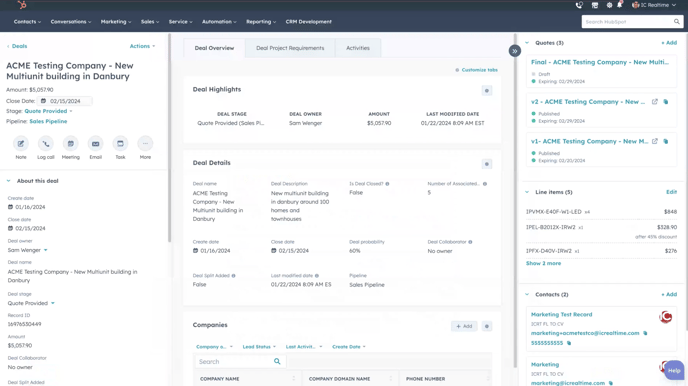The image size is (688, 386).
Task: Go back to Deals list
Action: (17, 46)
